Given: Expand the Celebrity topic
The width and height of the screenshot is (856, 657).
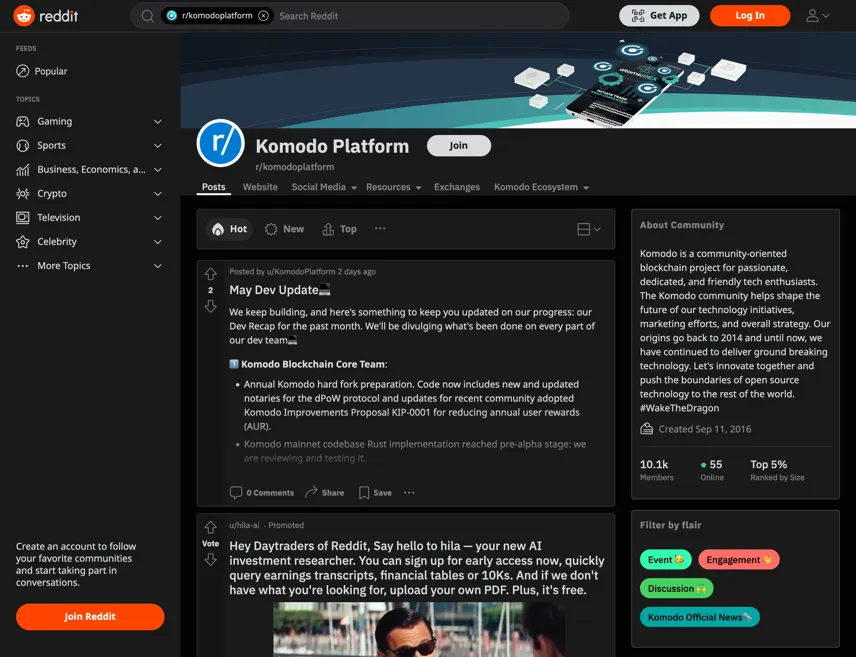Looking at the screenshot, I should [x=158, y=241].
